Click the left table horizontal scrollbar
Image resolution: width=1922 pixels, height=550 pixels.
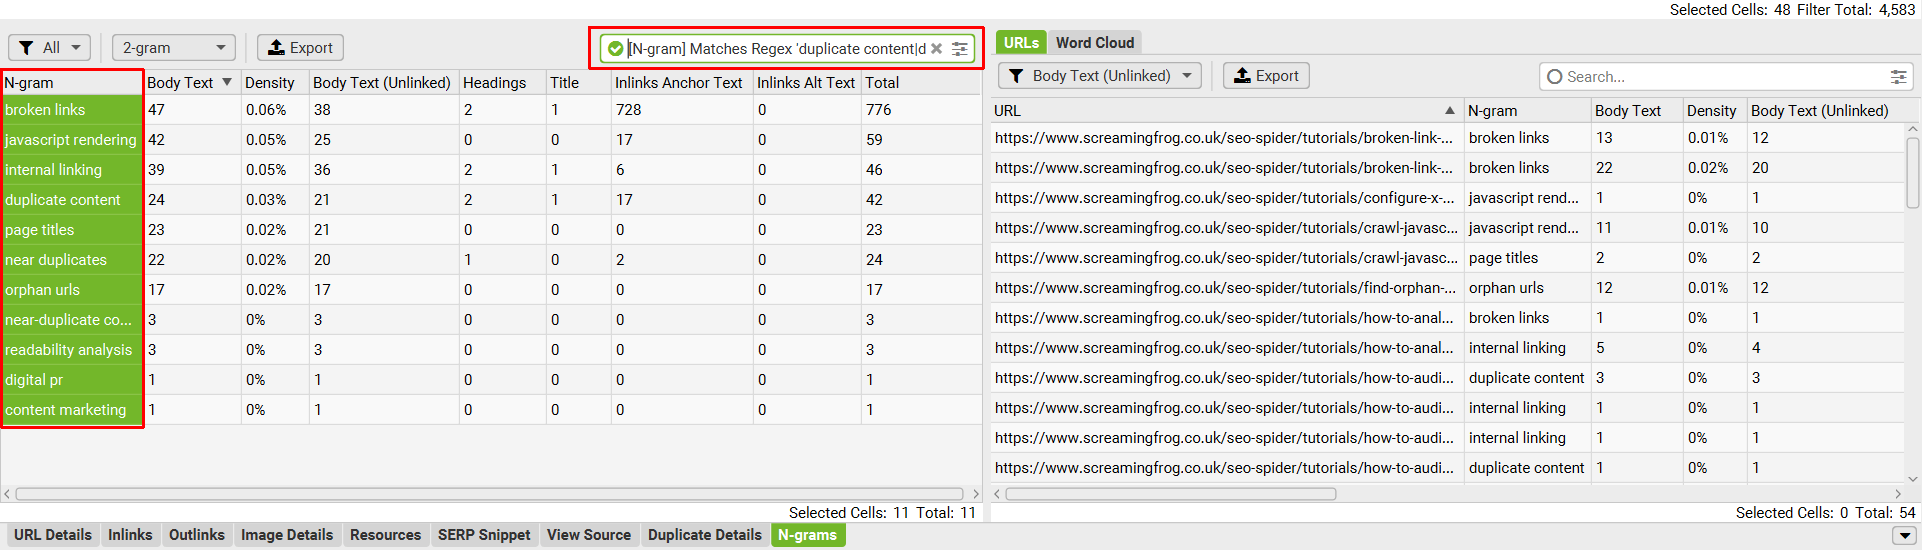click(490, 494)
